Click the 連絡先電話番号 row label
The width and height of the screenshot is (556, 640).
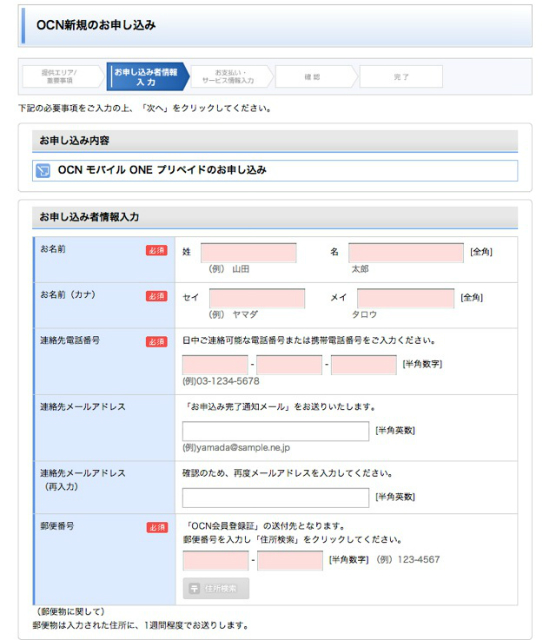tap(70, 340)
